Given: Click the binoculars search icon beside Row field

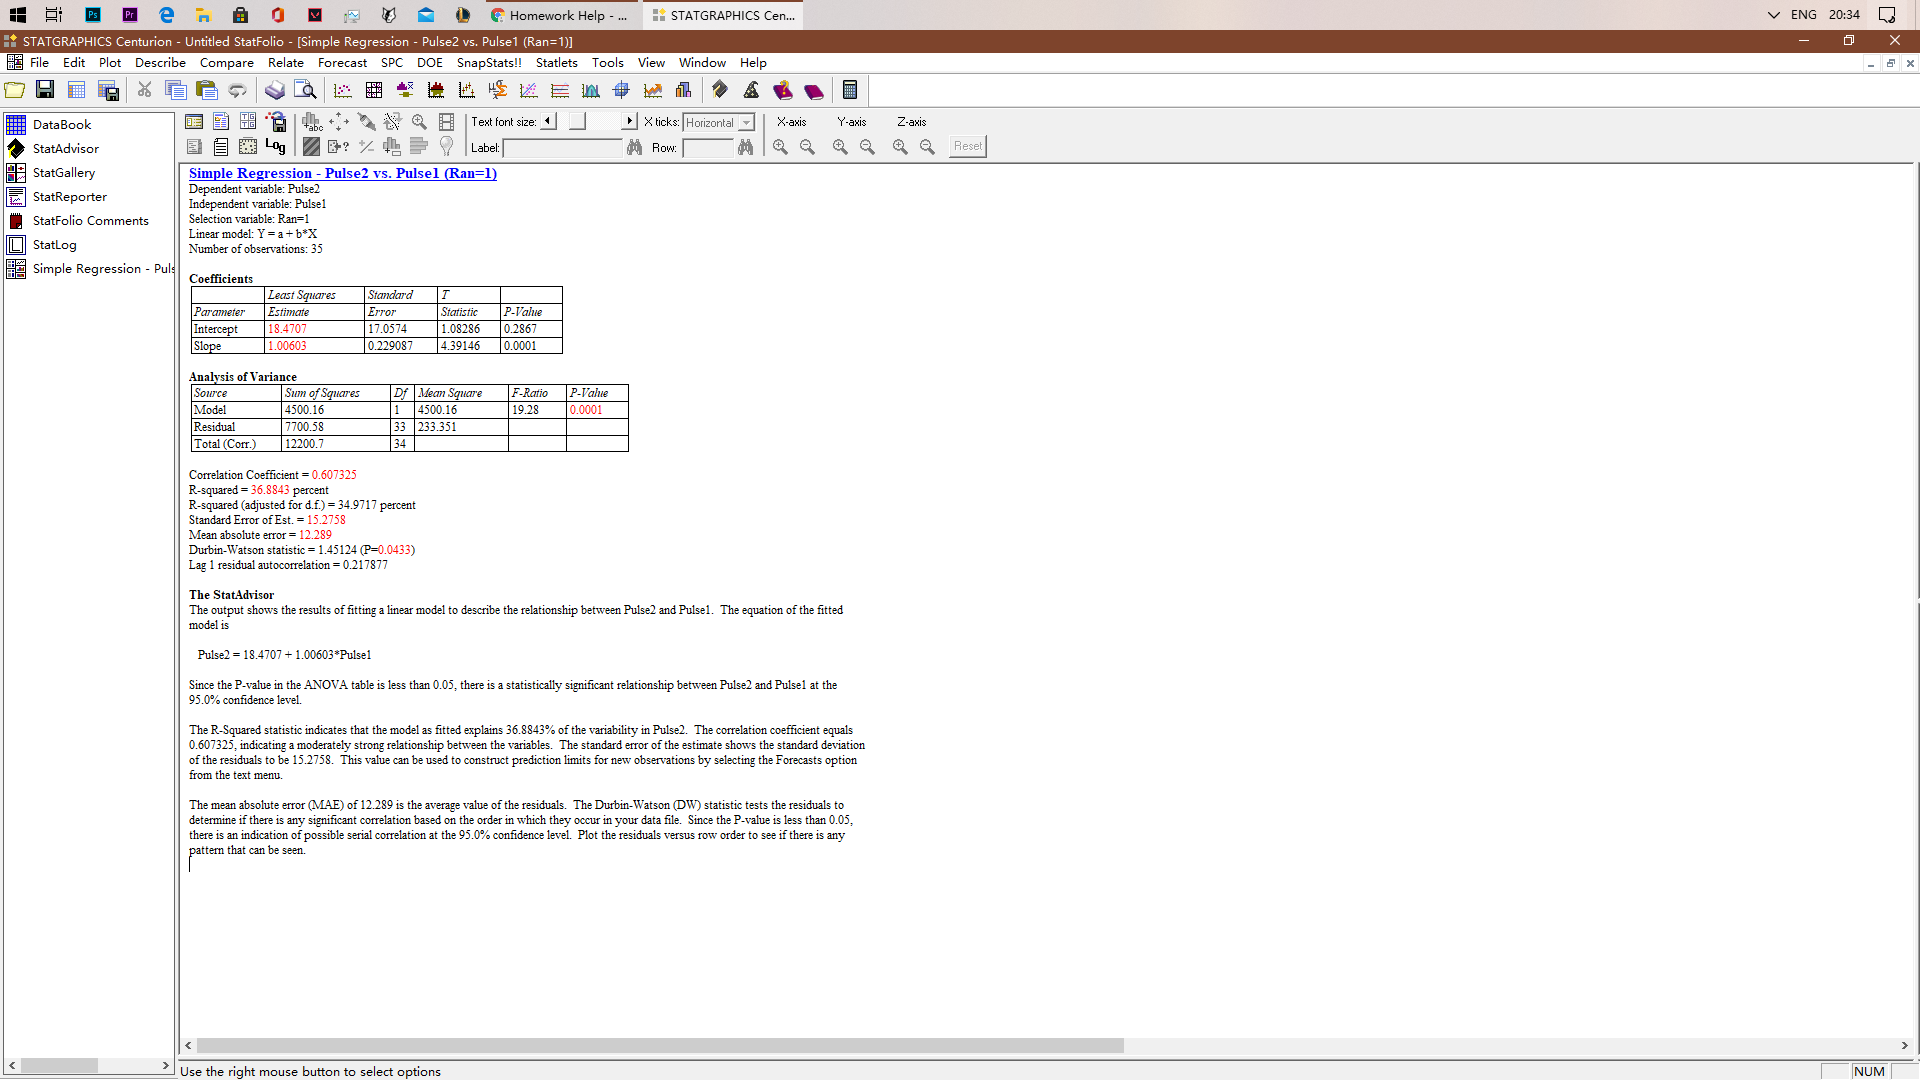Looking at the screenshot, I should pyautogui.click(x=746, y=147).
